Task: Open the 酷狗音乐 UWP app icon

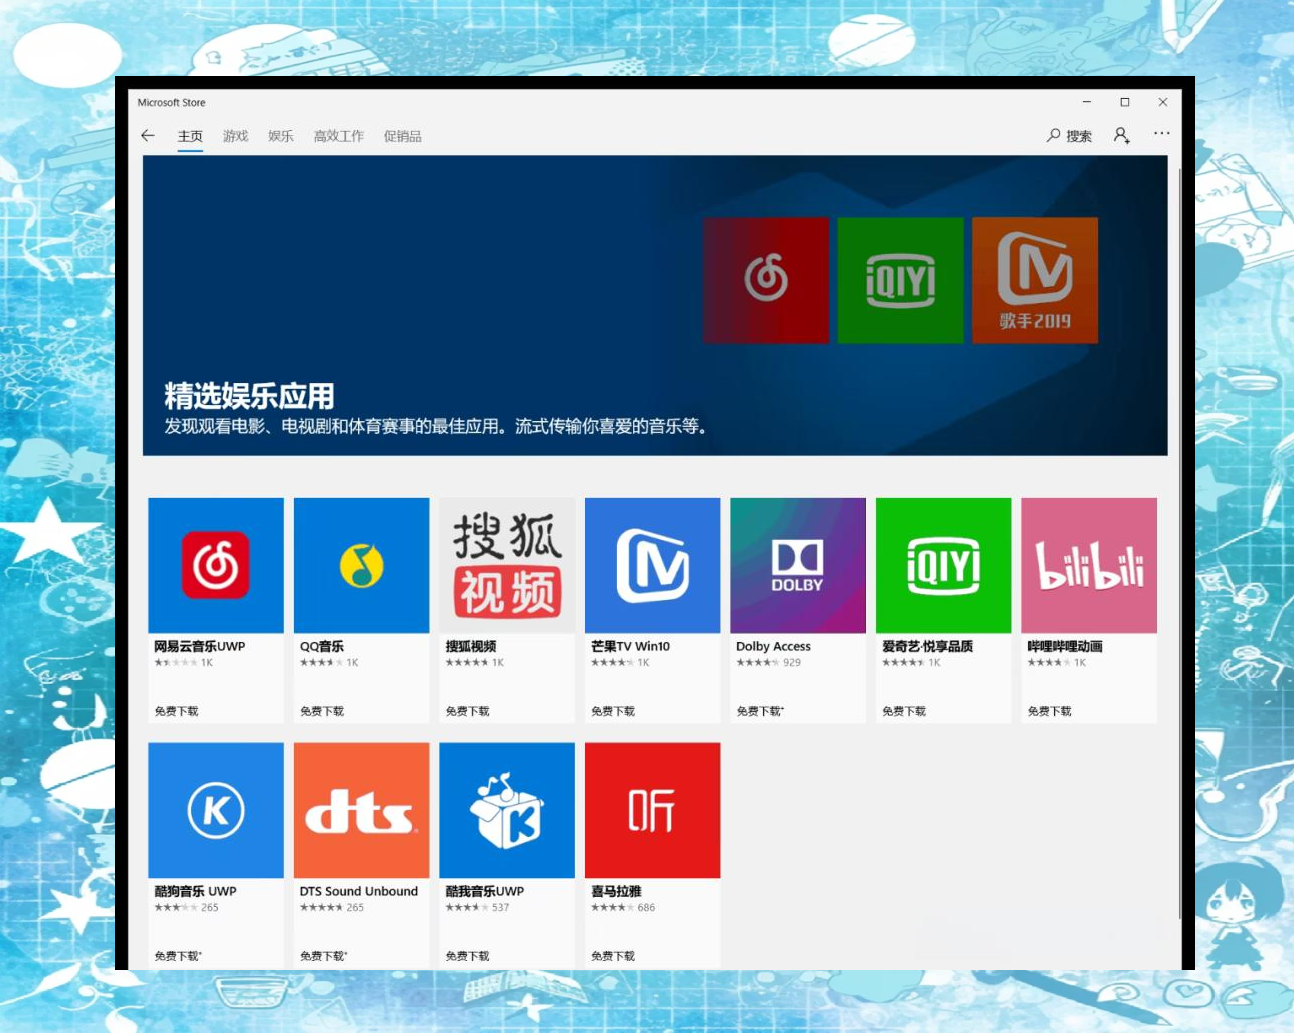Action: [216, 810]
